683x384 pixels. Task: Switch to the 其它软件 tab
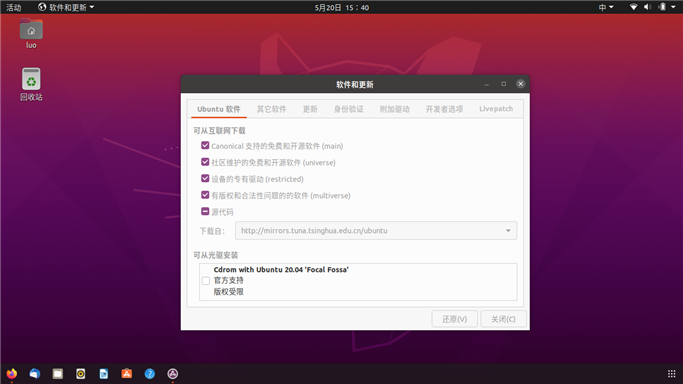pyautogui.click(x=271, y=109)
